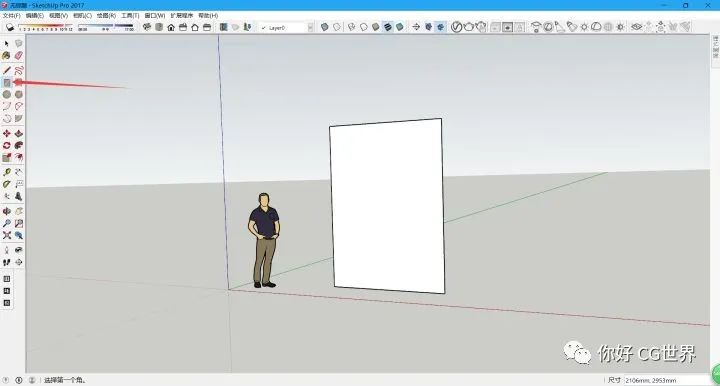This screenshot has height=386, width=720.
Task: Activate the Paint Bucket tool
Action: (x=6, y=56)
